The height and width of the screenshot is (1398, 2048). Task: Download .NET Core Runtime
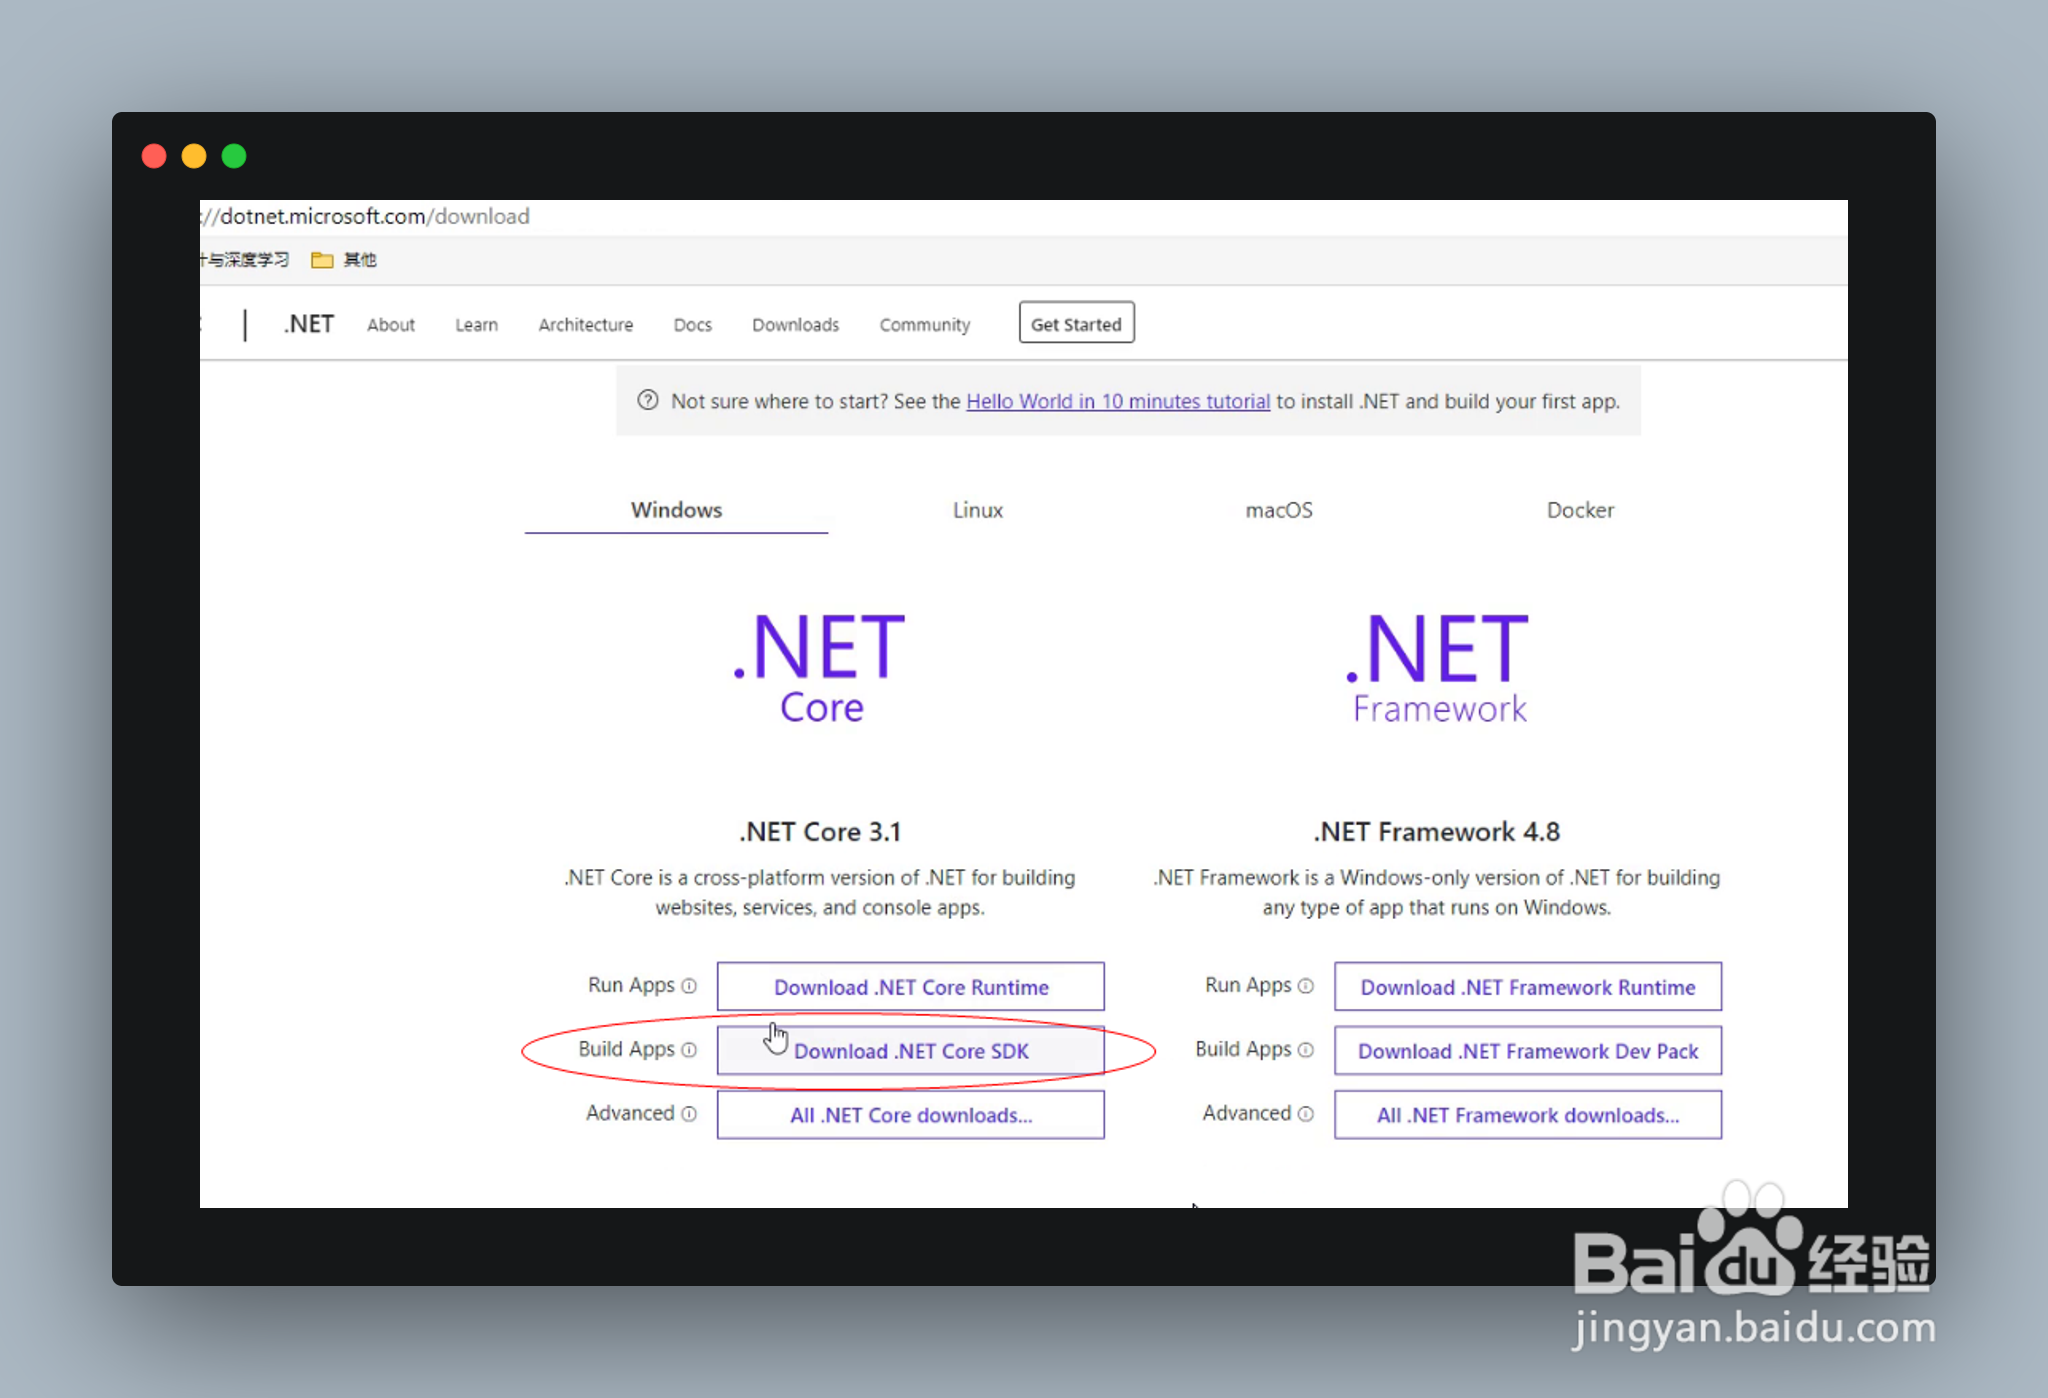[910, 987]
